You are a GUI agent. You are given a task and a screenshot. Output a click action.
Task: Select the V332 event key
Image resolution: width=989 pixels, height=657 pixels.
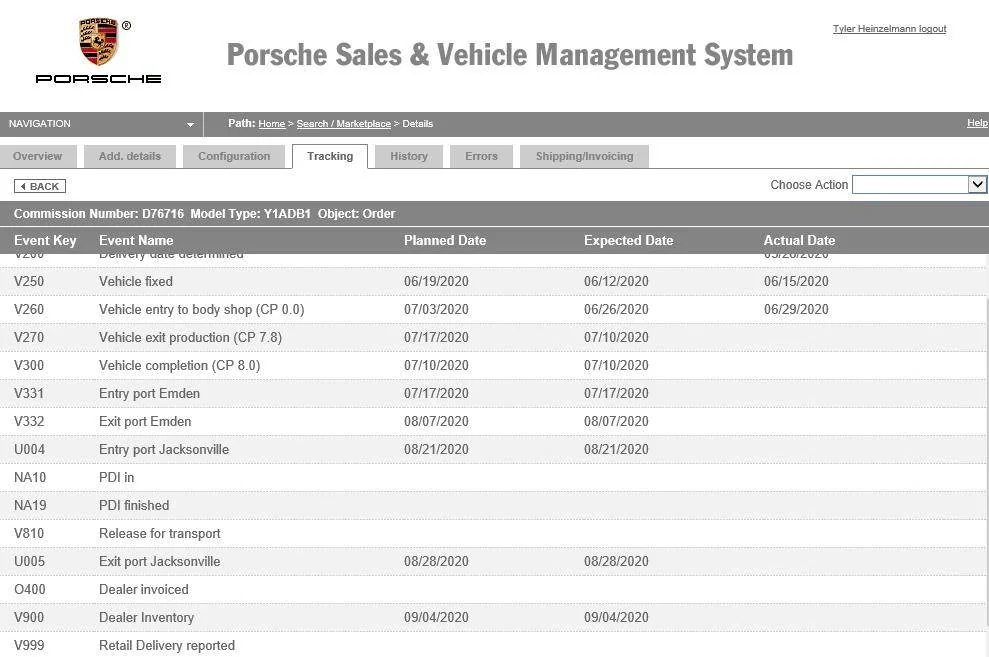click(29, 421)
